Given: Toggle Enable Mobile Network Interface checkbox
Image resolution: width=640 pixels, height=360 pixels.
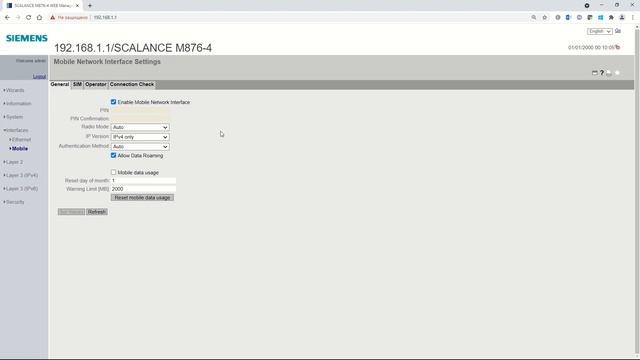Looking at the screenshot, I should click(113, 102).
